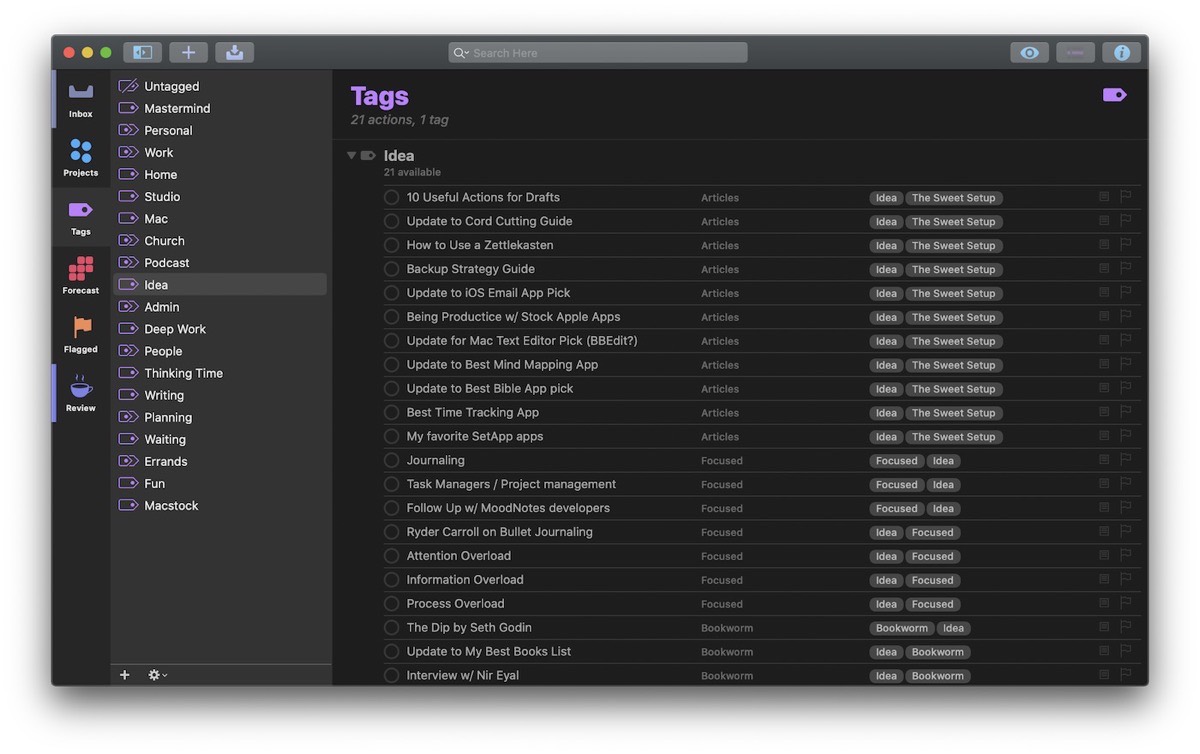Click the Focused tag on 'Information Overload'
1200x754 pixels.
tap(933, 580)
